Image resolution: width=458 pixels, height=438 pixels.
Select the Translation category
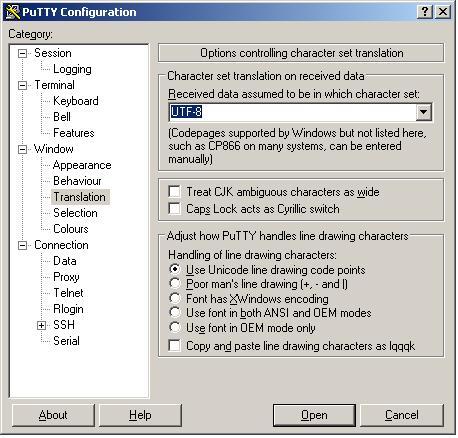[x=80, y=197]
